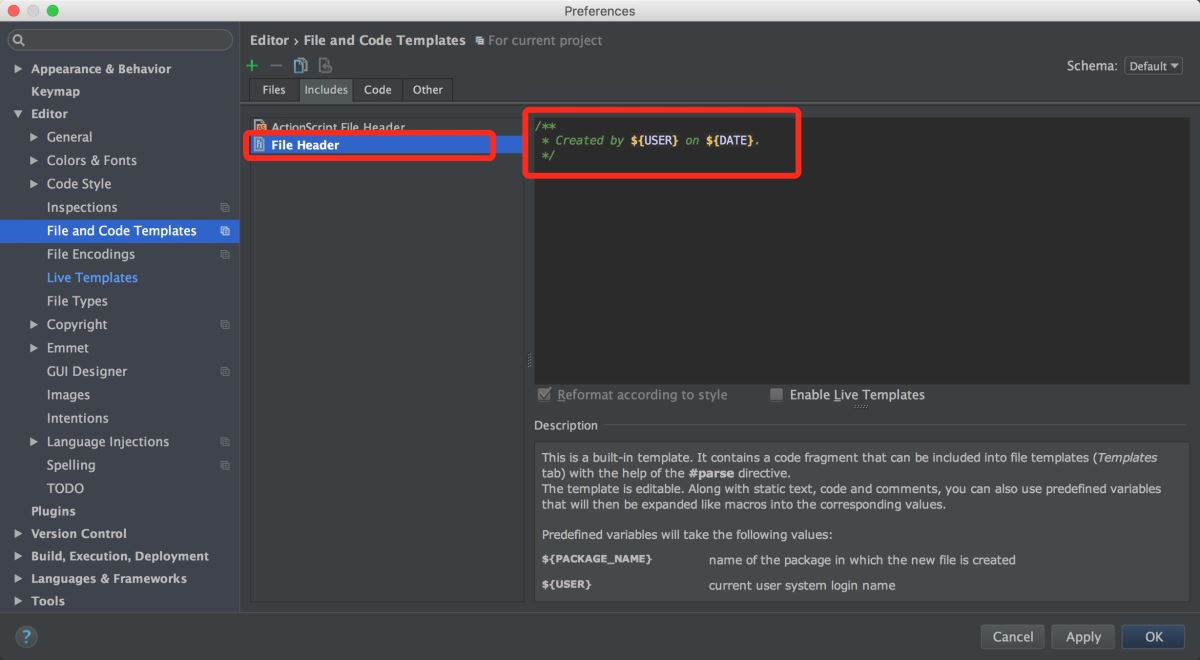Select Keymap in the settings tree
Viewport: 1200px width, 660px height.
(x=55, y=91)
